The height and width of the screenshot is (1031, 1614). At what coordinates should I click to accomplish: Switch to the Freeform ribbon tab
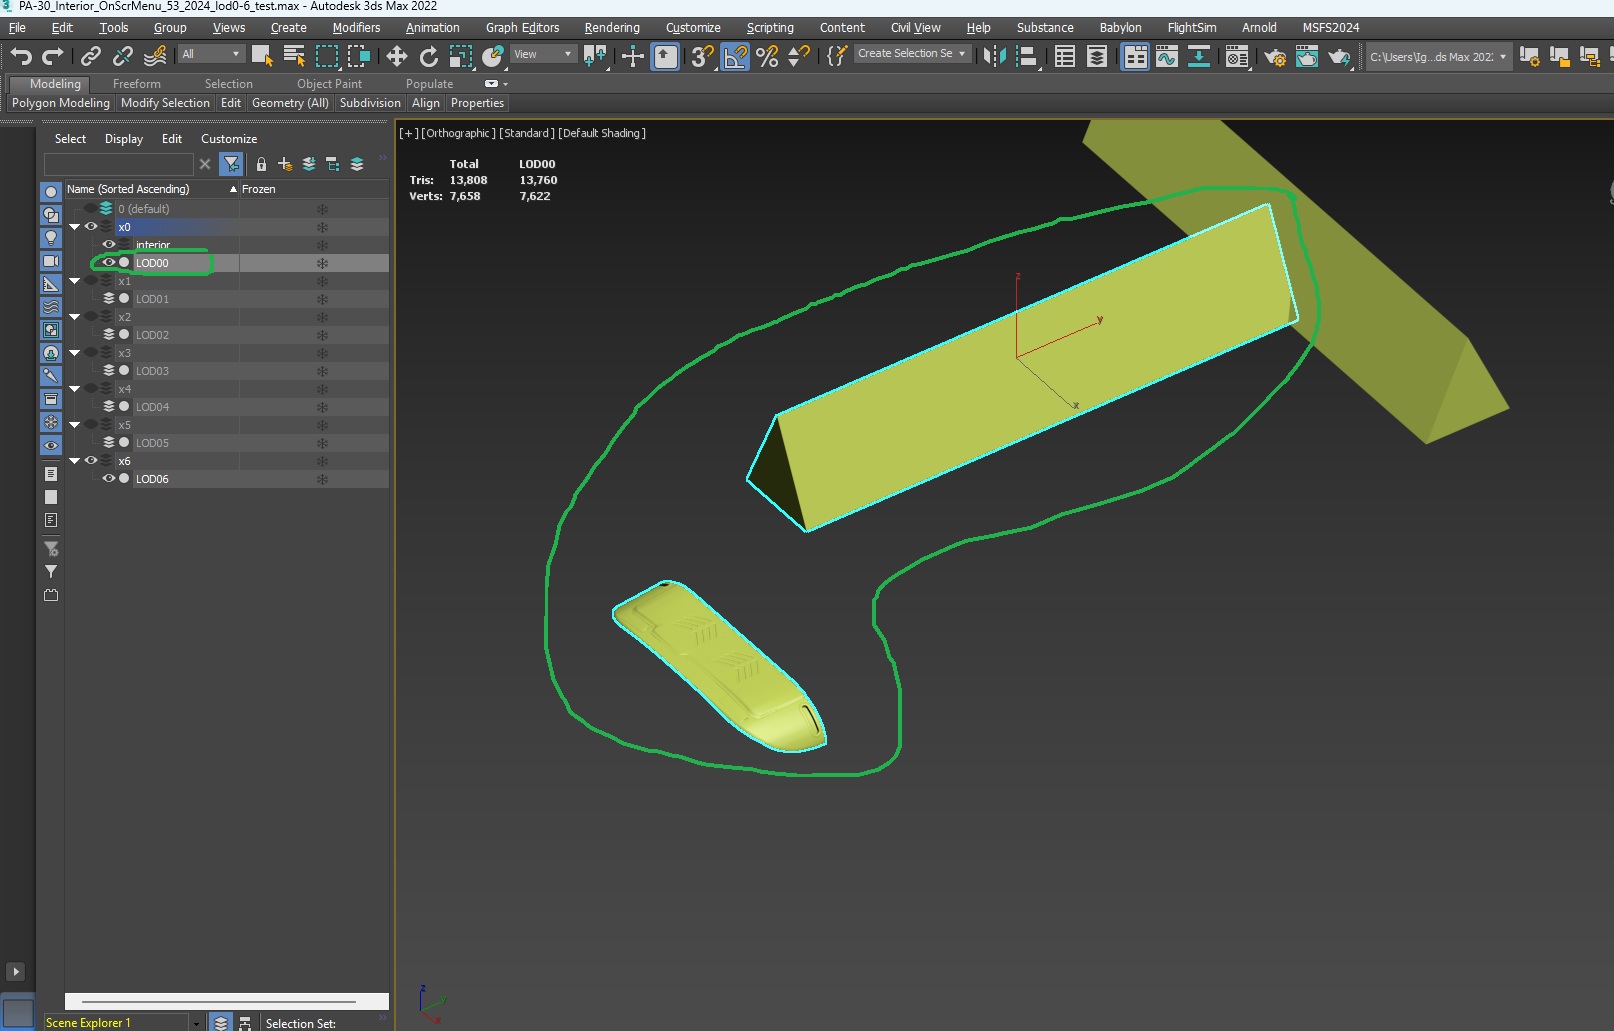[136, 84]
